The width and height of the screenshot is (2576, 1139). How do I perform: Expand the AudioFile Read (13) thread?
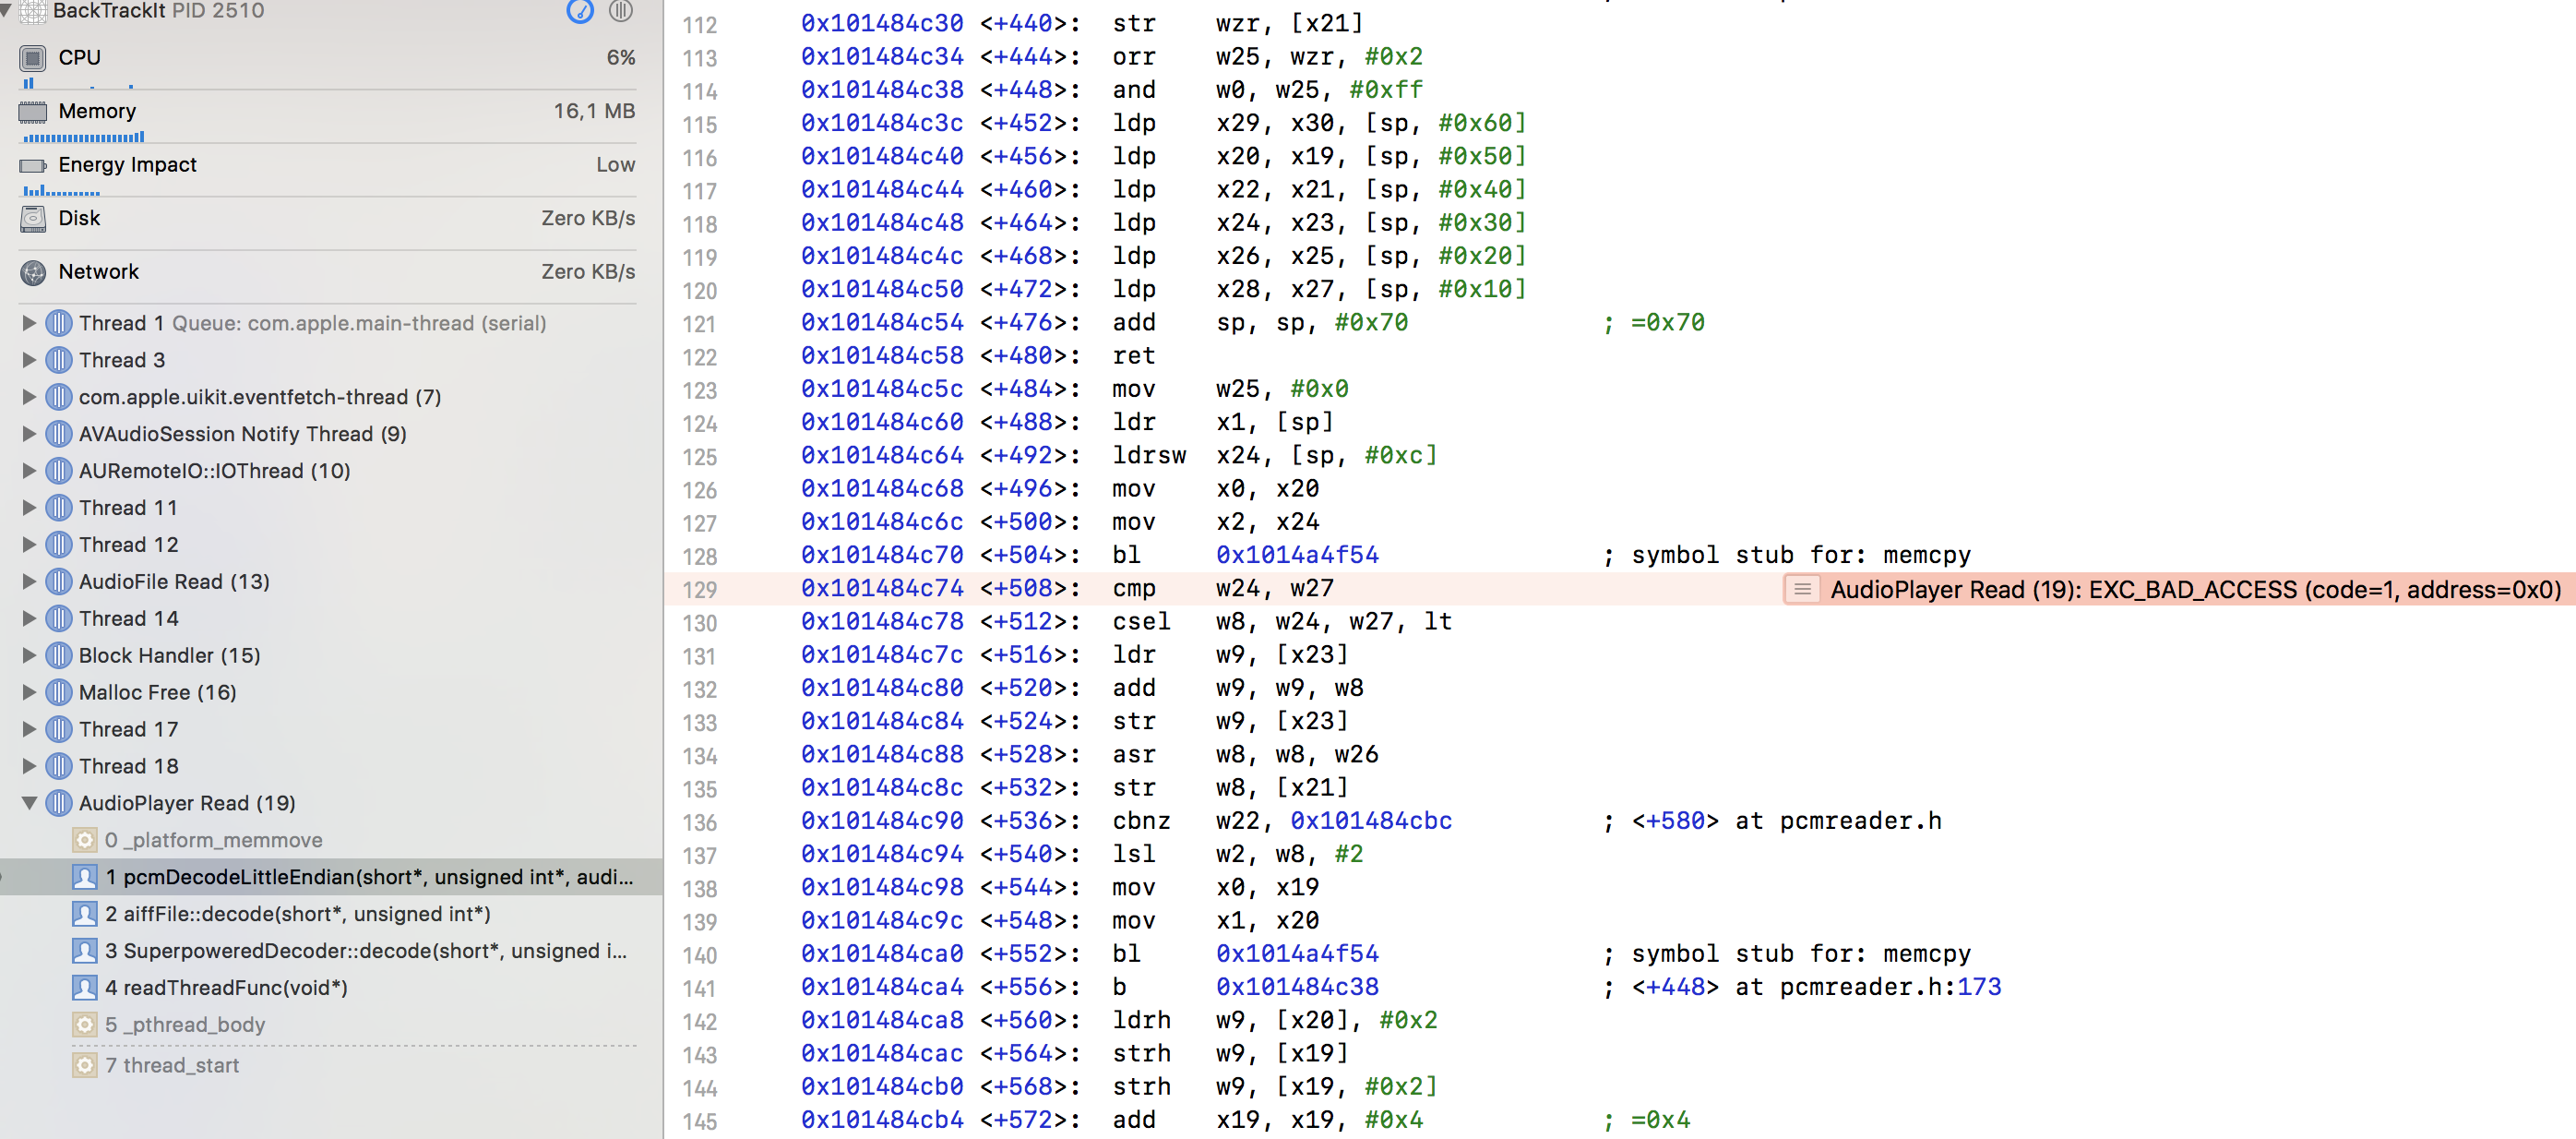pos(29,581)
